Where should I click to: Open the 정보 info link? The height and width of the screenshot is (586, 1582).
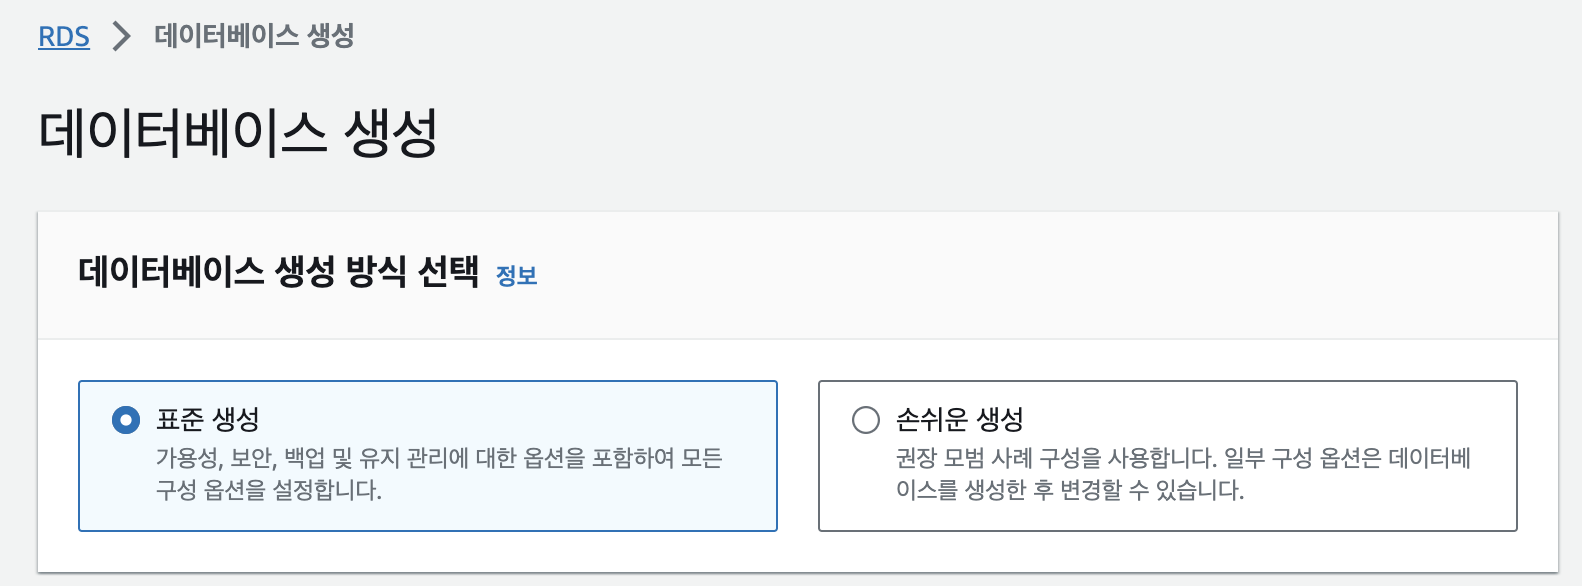pyautogui.click(x=517, y=276)
